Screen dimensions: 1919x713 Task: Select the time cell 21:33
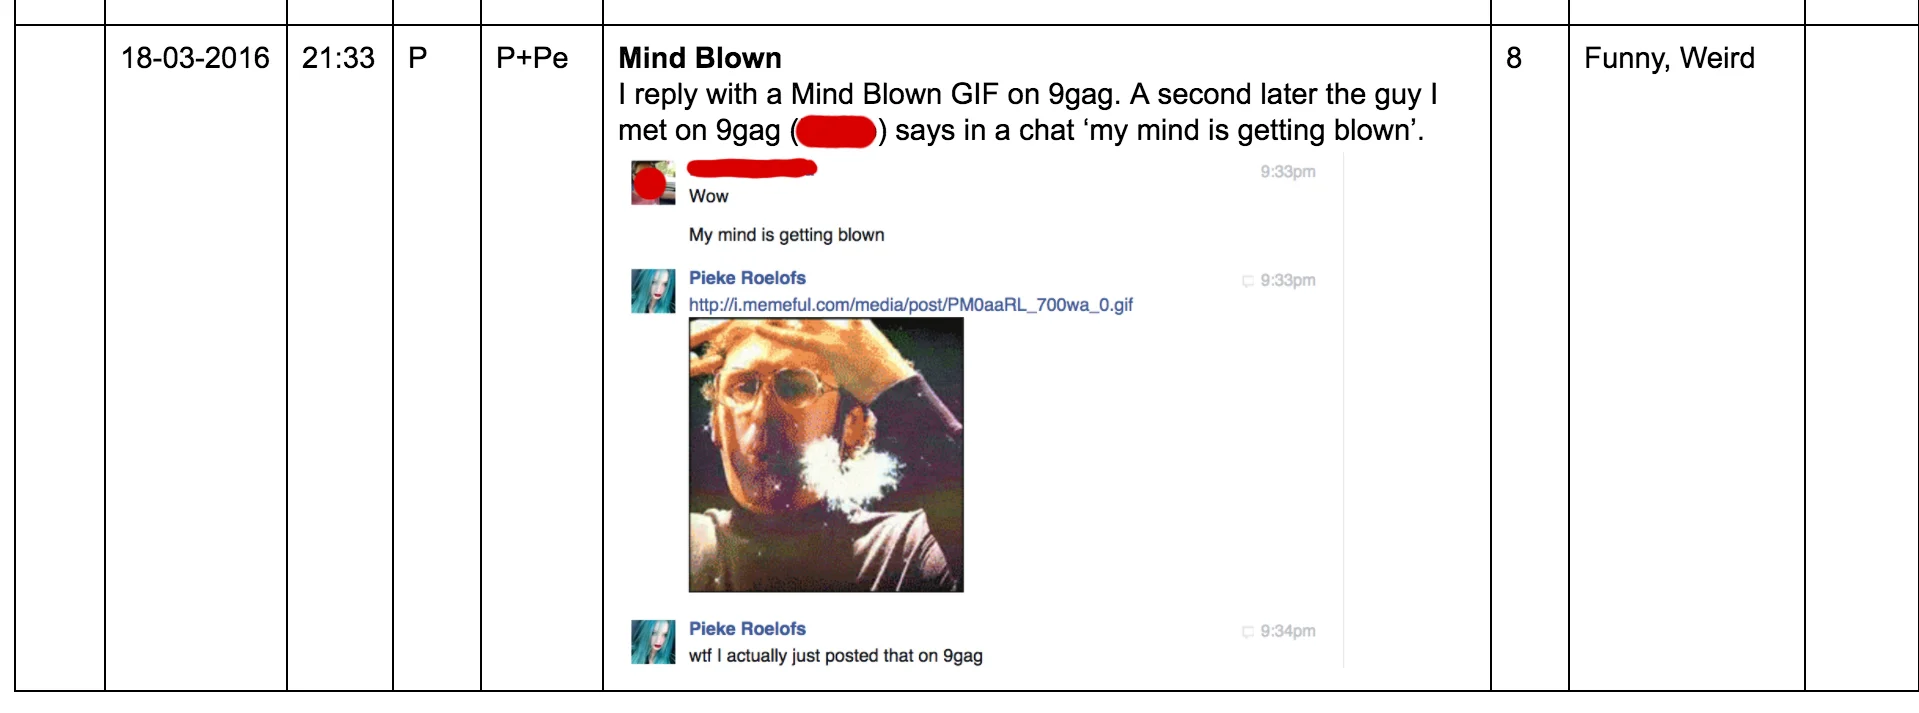tap(340, 358)
